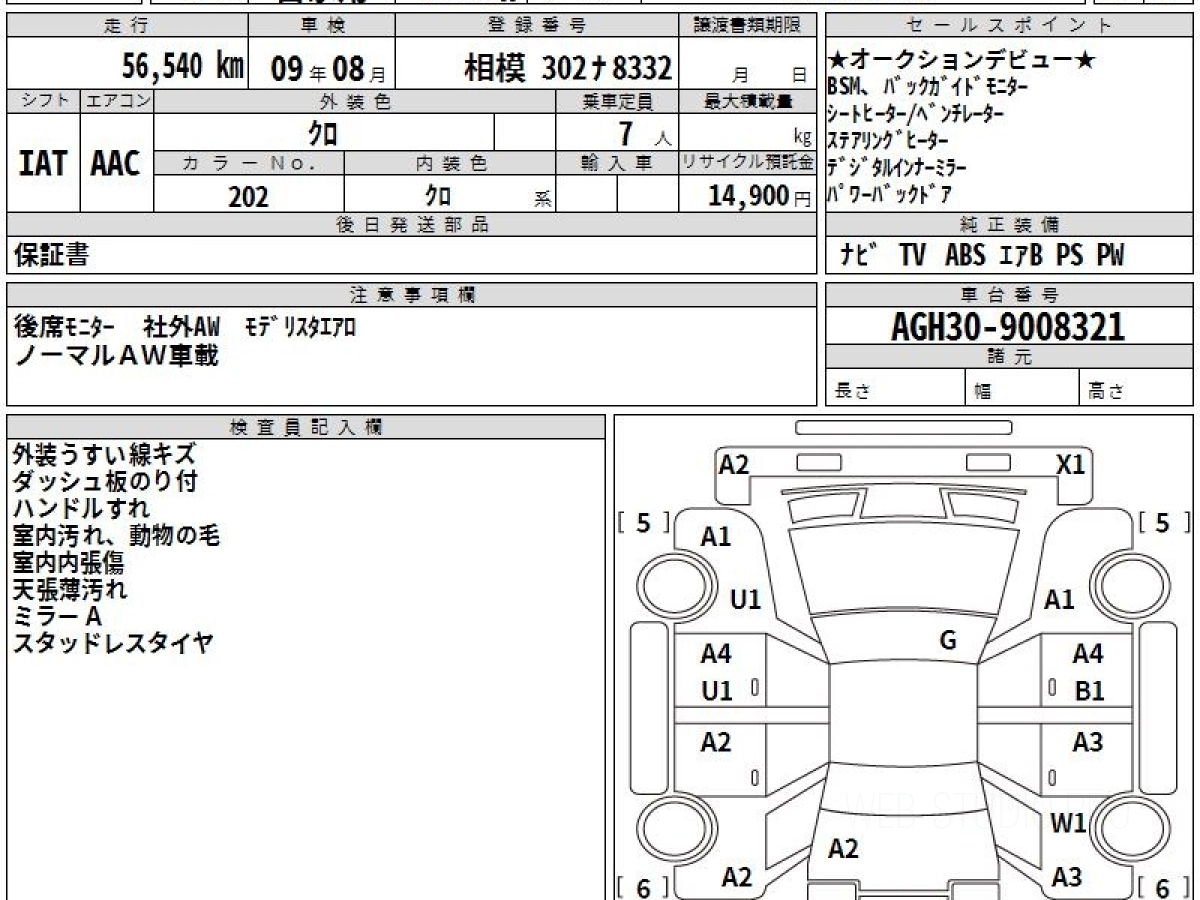Click inspector note スタッドレスタイヤ
The width and height of the screenshot is (1200, 900).
click(113, 644)
